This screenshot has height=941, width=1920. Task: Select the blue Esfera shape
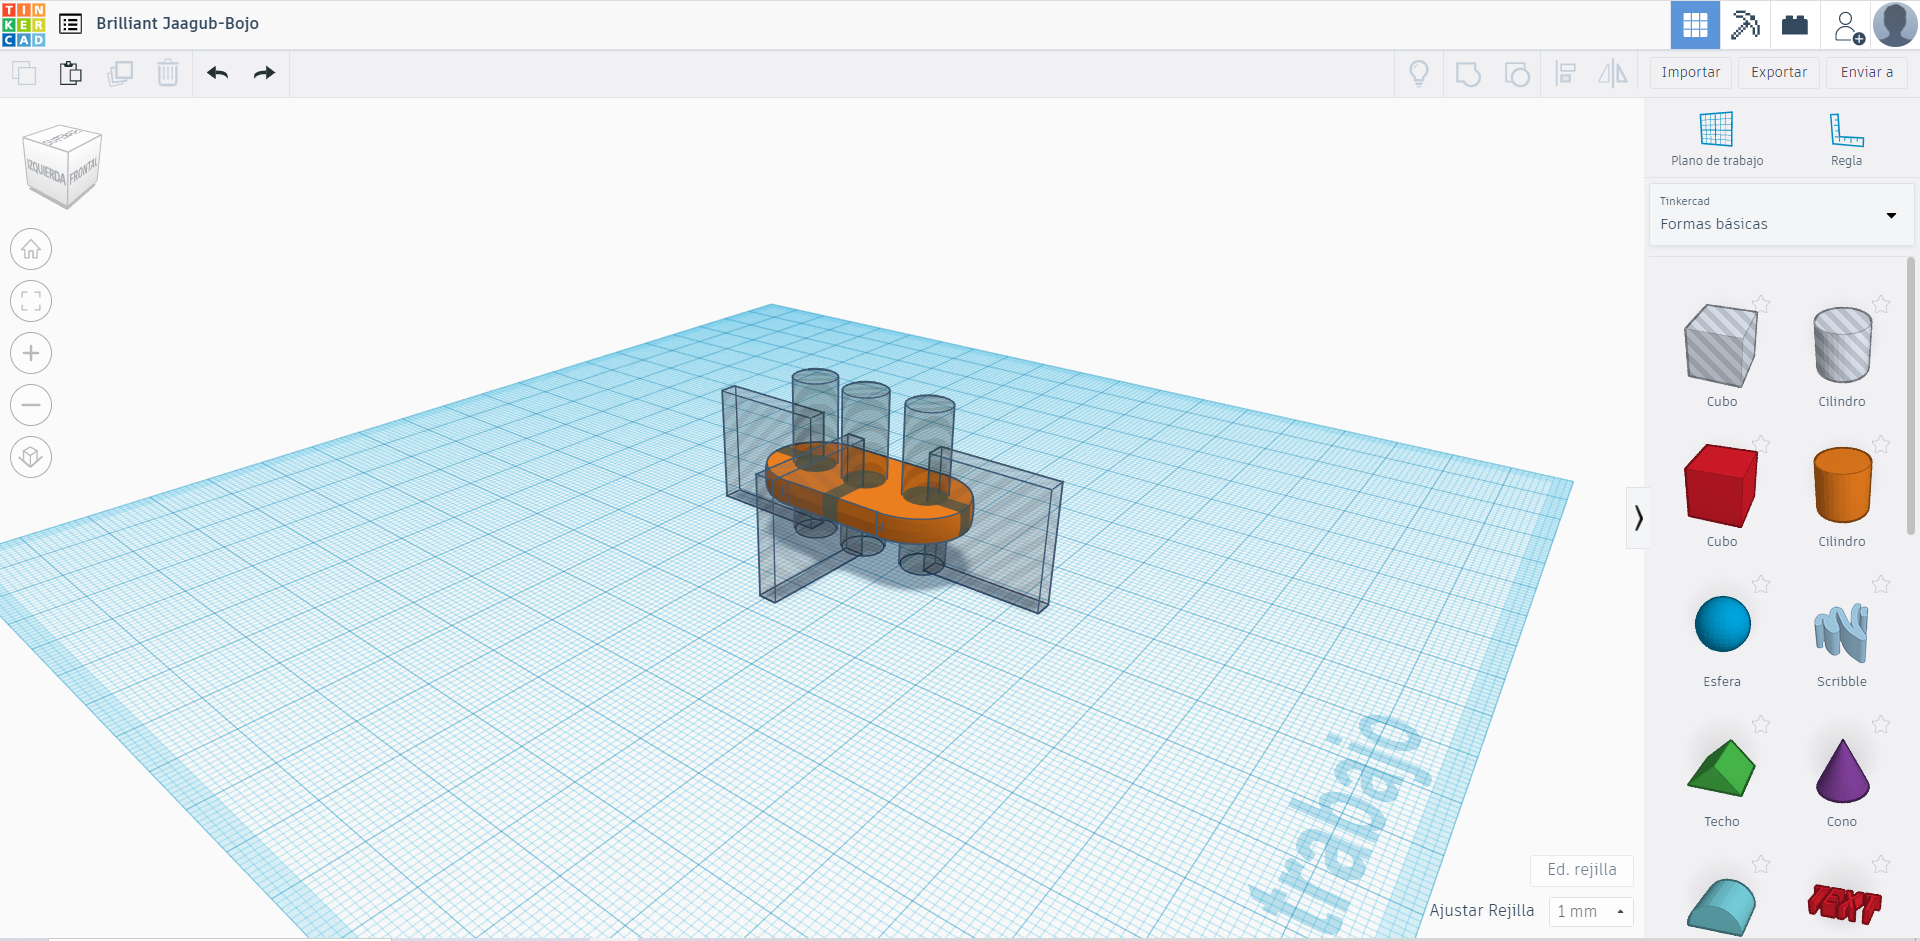pyautogui.click(x=1722, y=624)
